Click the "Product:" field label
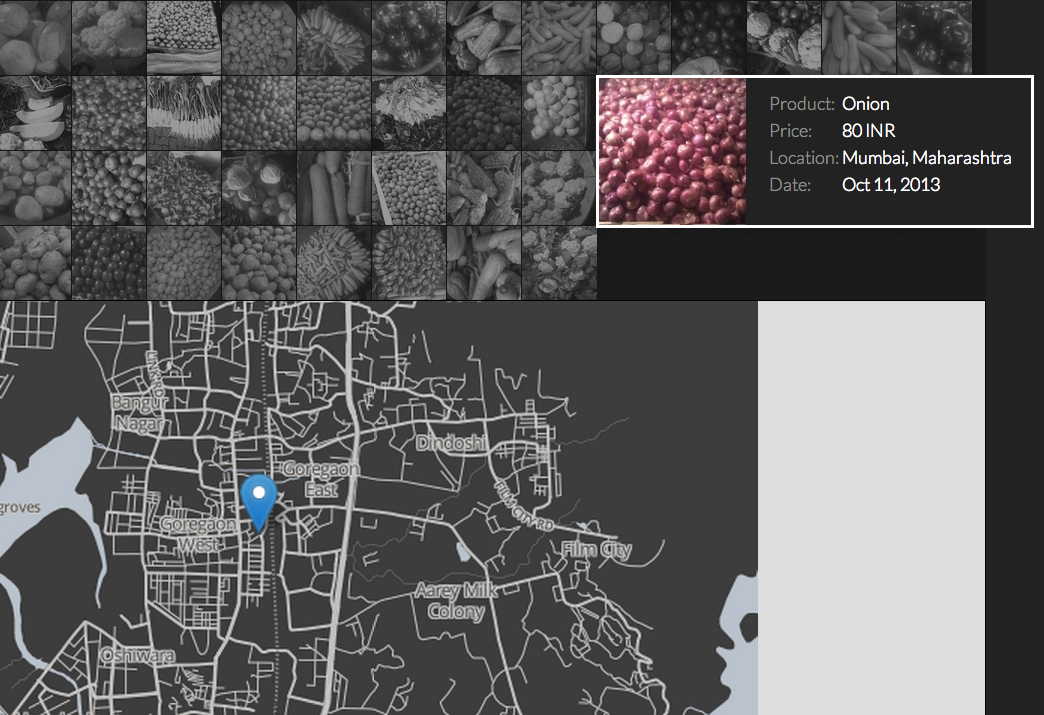The image size is (1044, 715). click(802, 104)
